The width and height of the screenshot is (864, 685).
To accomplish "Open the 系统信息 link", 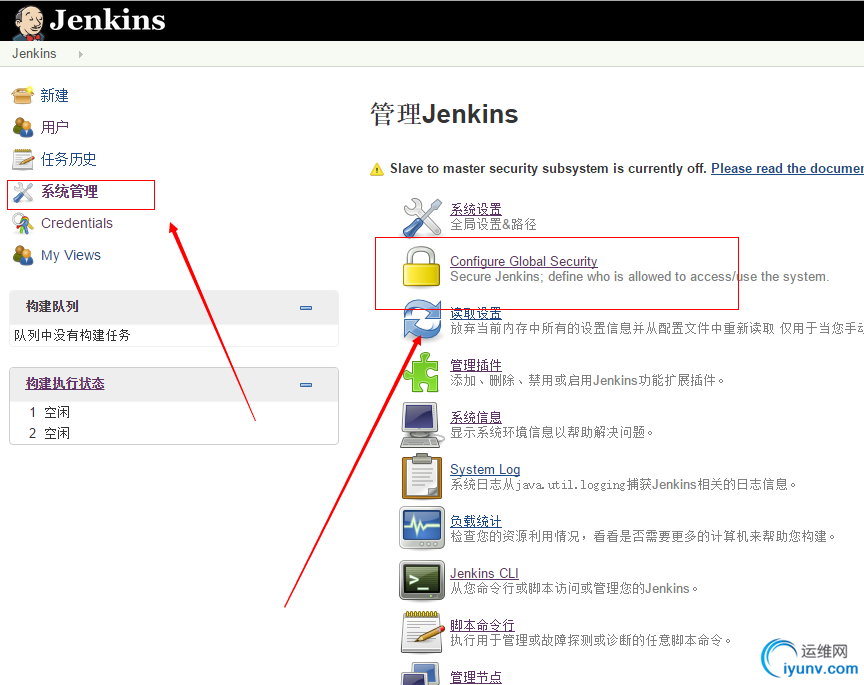I will coord(476,417).
